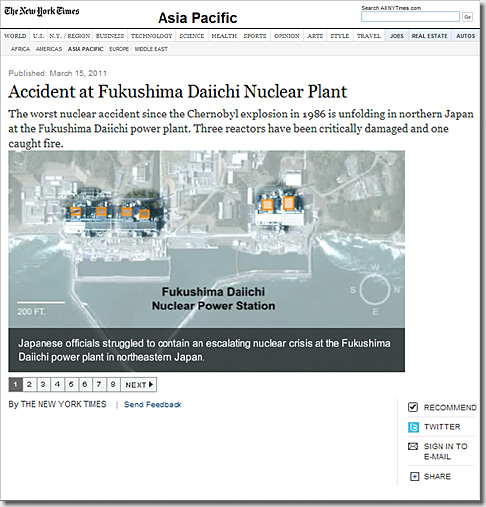Image resolution: width=486 pixels, height=507 pixels.
Task: Click the 'Published: March 15, 2011' date
Action: pos(58,73)
